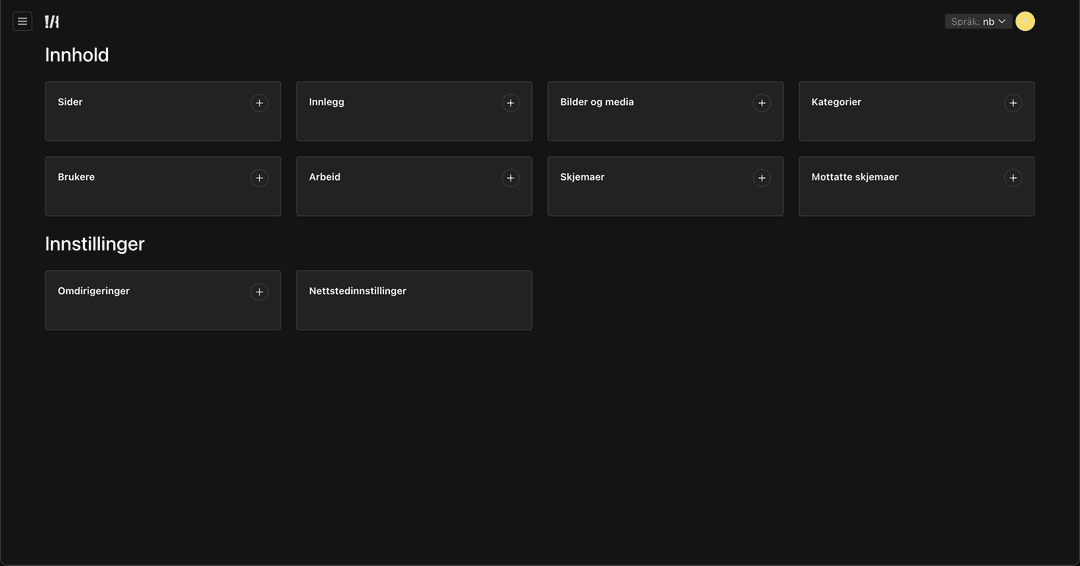Go to the Bilder og media collection
The height and width of the screenshot is (566, 1080).
[665, 111]
